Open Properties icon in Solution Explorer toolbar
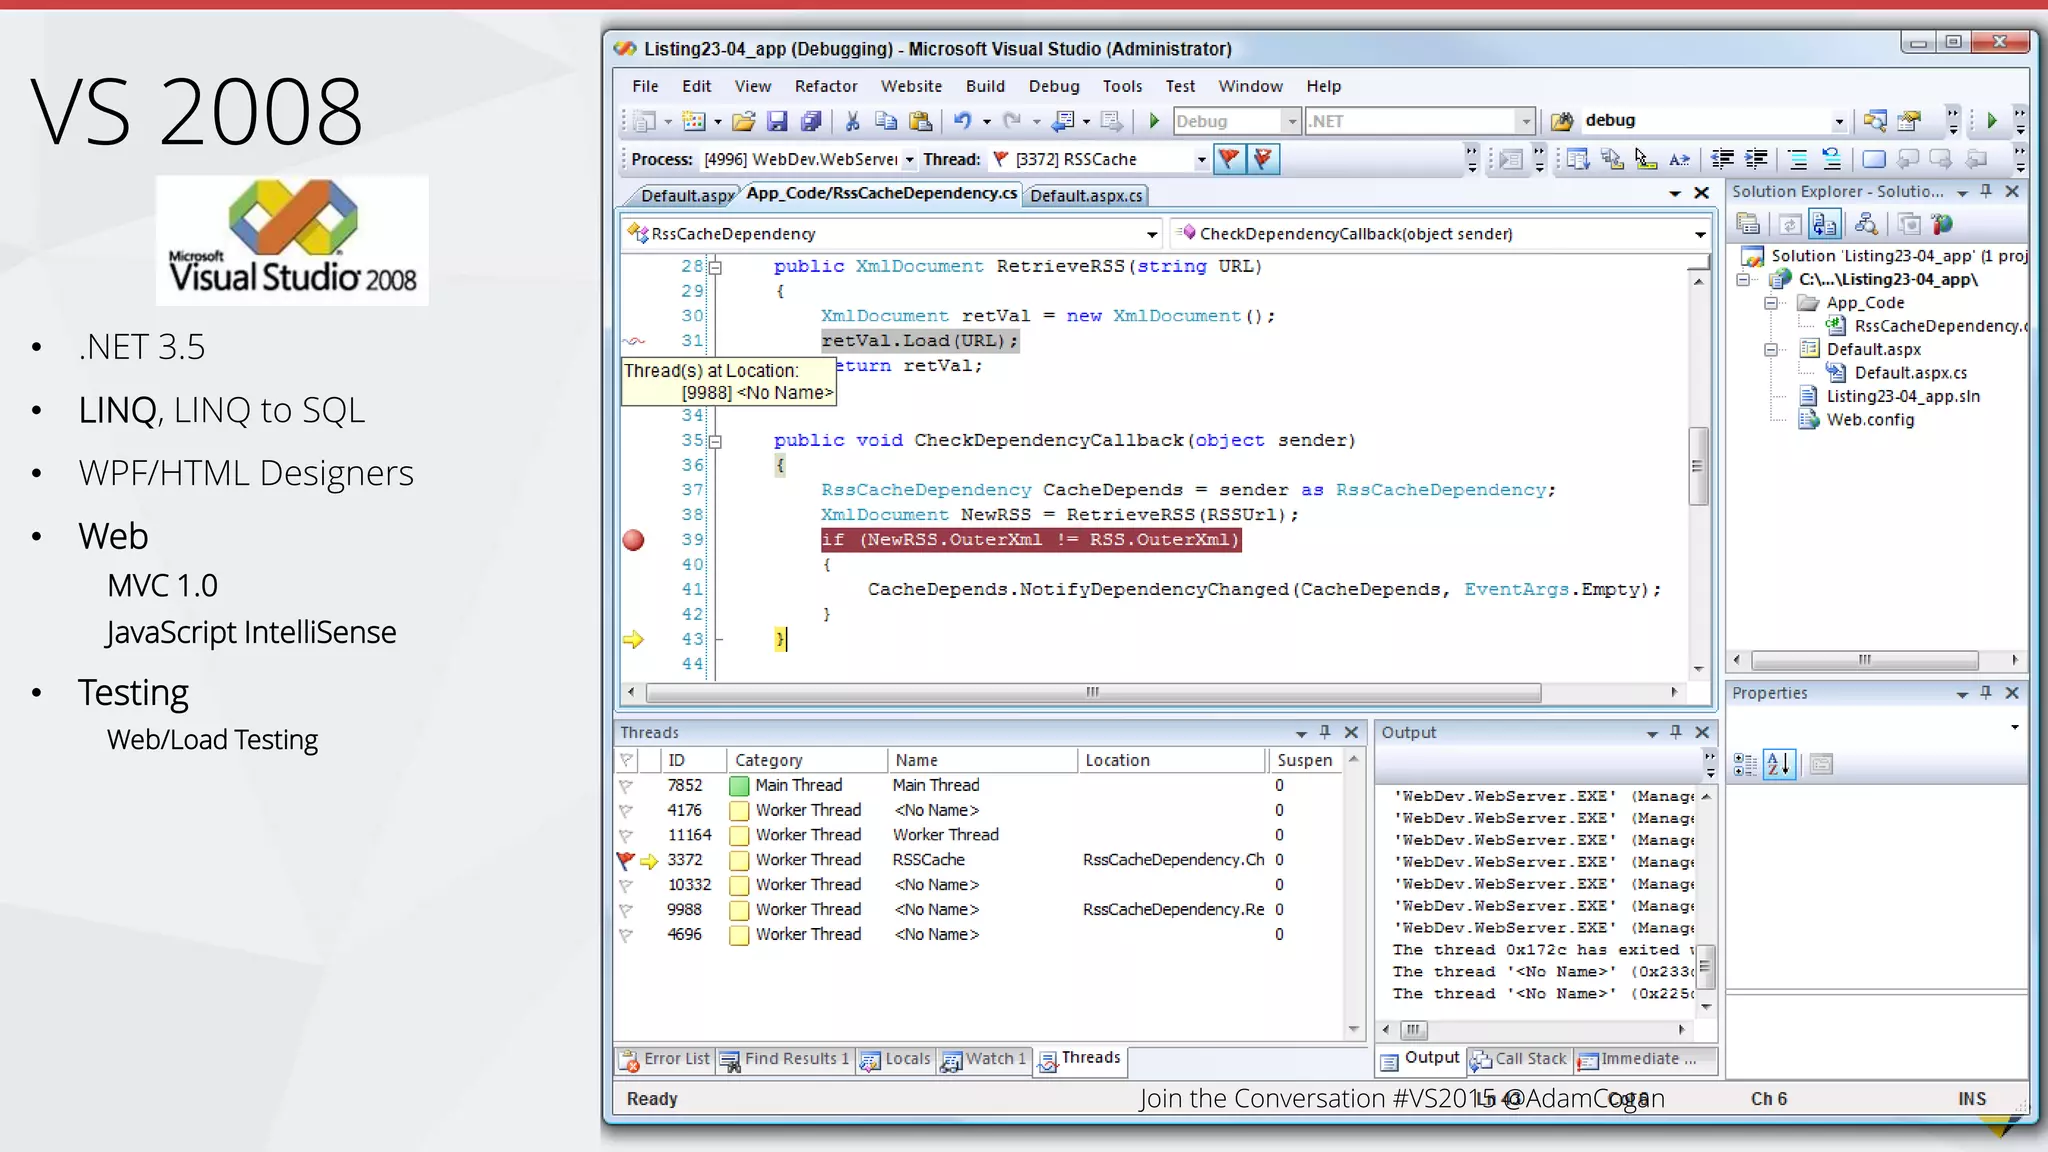This screenshot has height=1152, width=2048. [1748, 224]
